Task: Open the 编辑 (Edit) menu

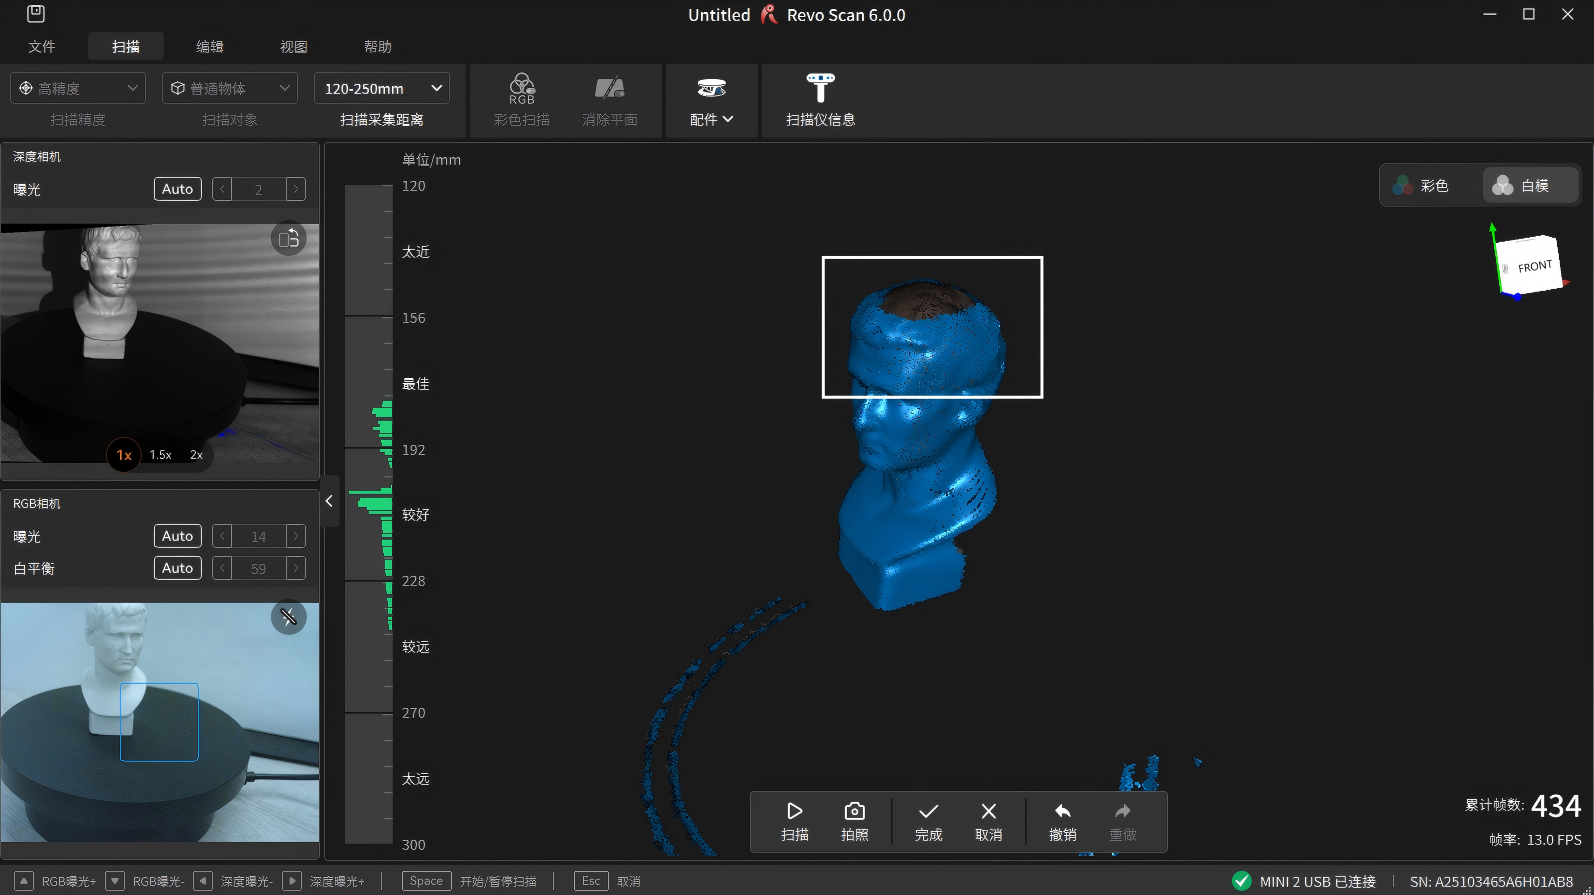Action: [x=210, y=47]
